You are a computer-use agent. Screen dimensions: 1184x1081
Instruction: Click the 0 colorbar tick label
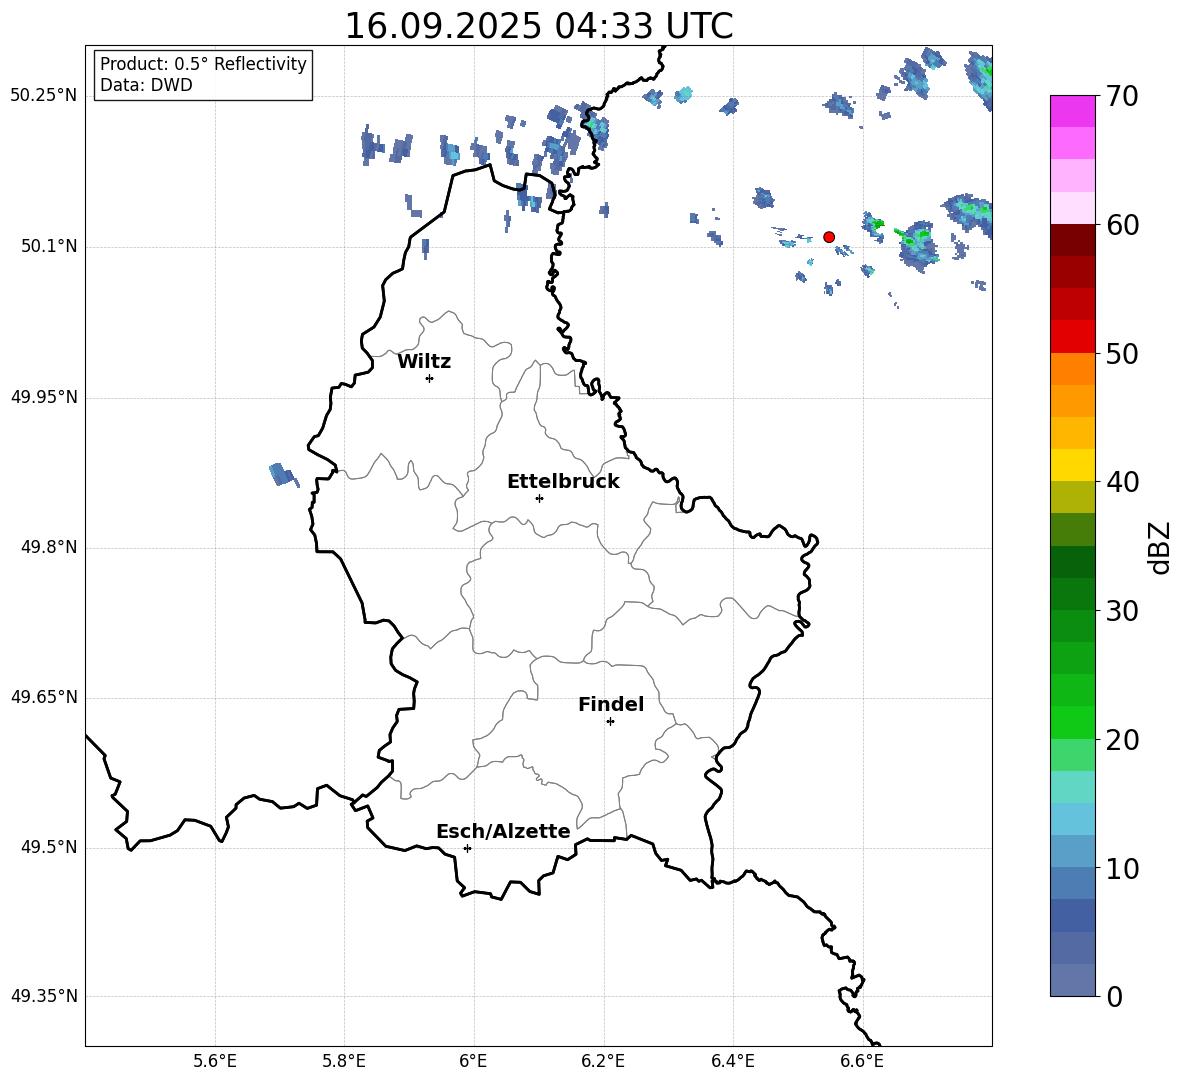1115,996
